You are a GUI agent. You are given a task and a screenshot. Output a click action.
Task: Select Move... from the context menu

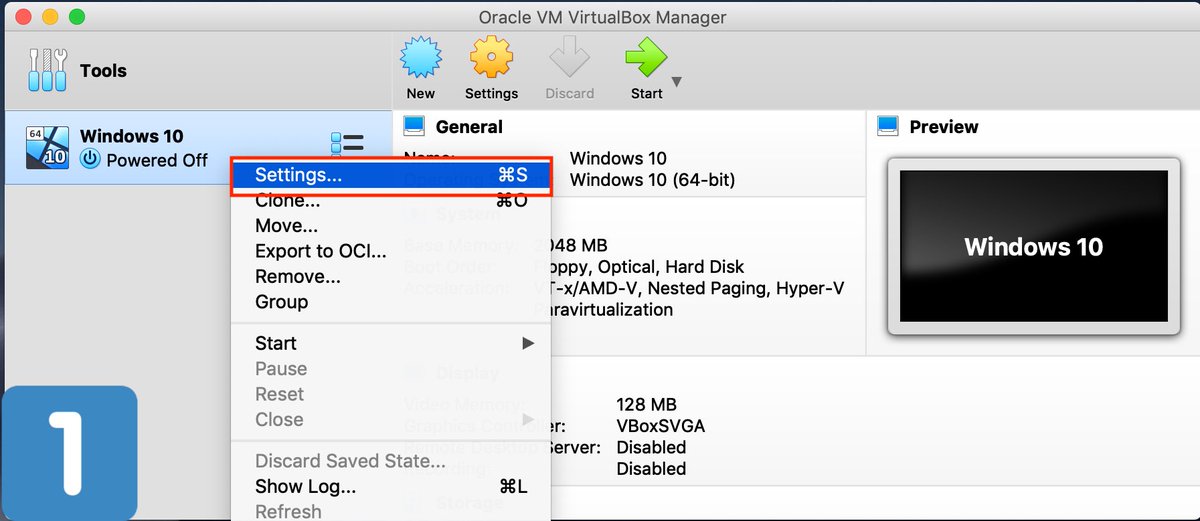click(390, 226)
